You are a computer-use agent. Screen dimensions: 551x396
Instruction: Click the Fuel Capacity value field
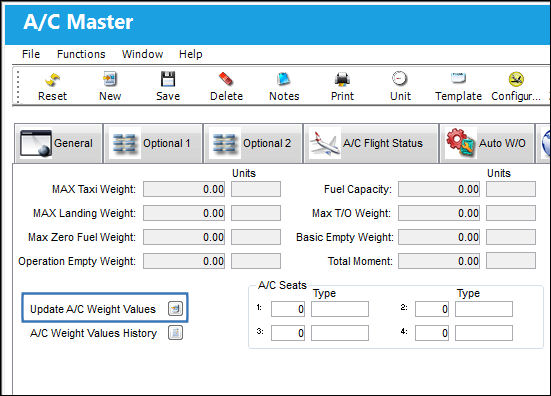coord(439,189)
